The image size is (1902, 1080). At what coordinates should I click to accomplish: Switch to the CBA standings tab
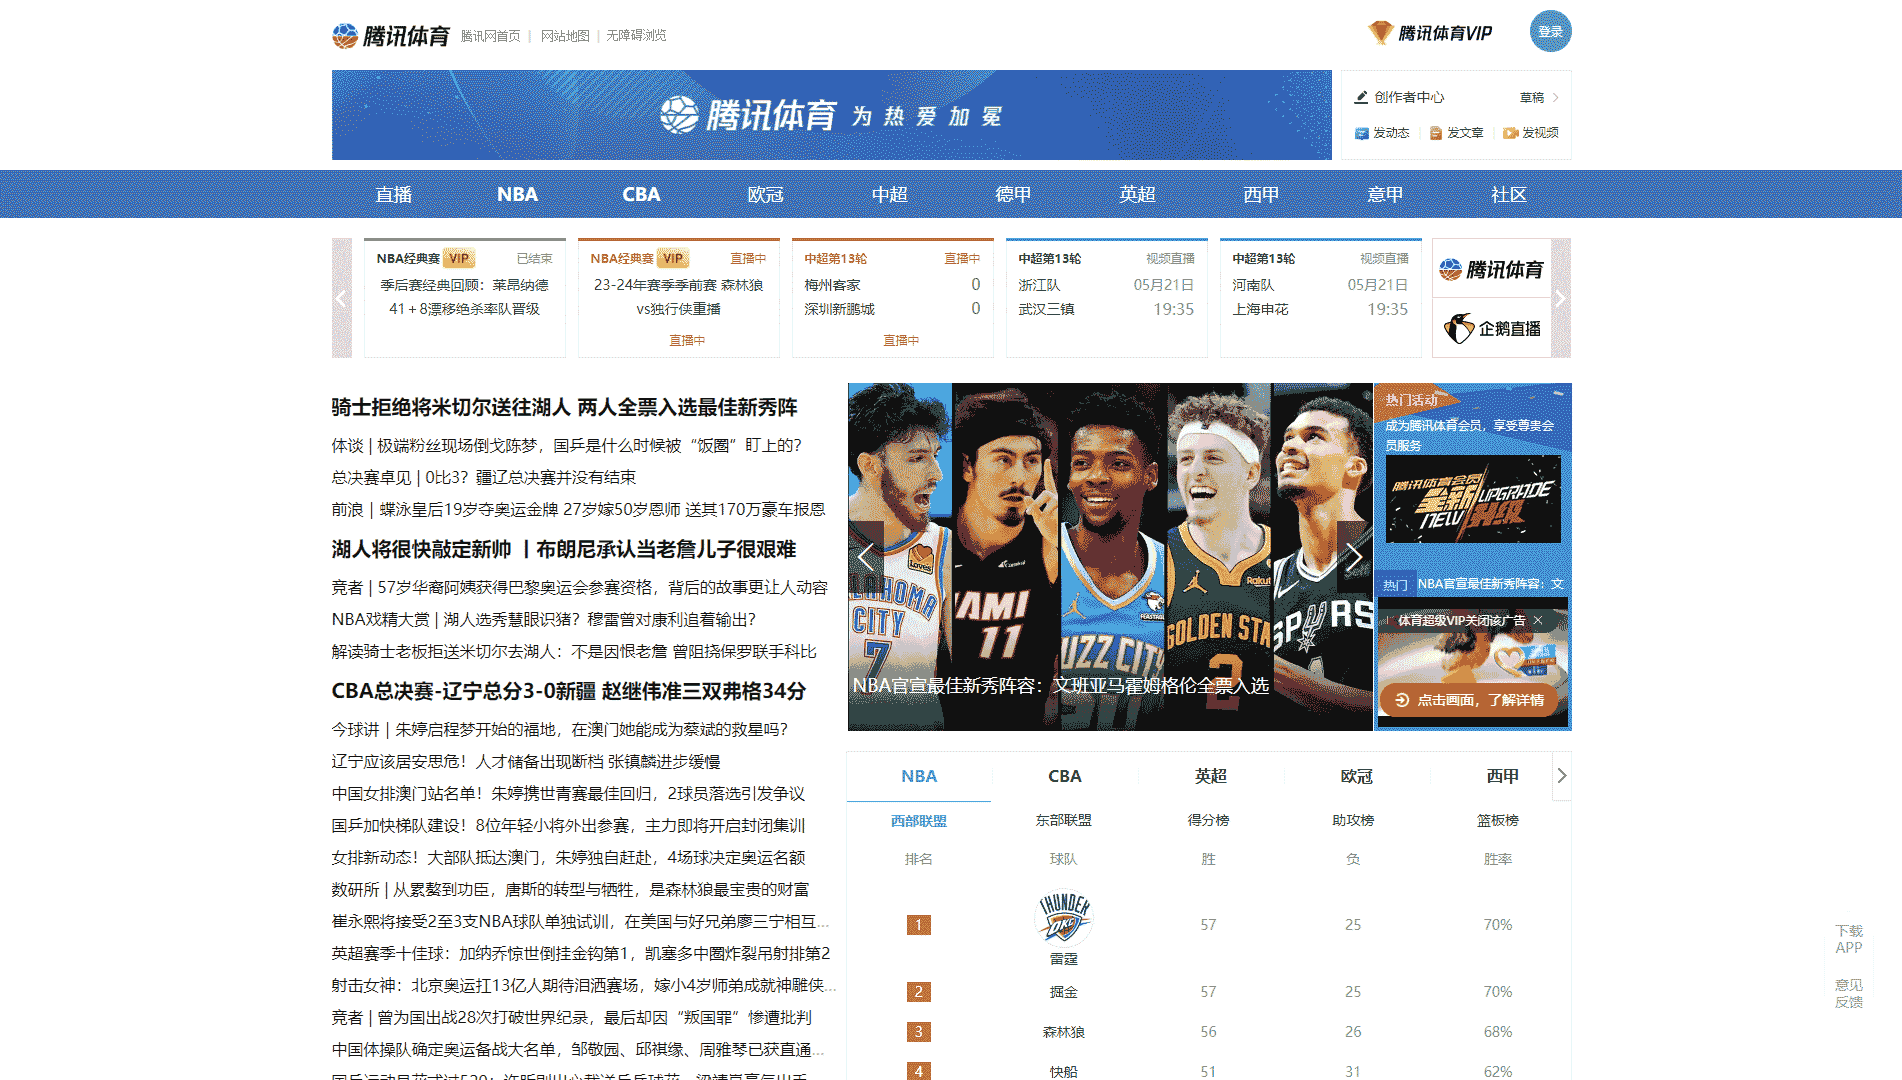pos(1065,776)
